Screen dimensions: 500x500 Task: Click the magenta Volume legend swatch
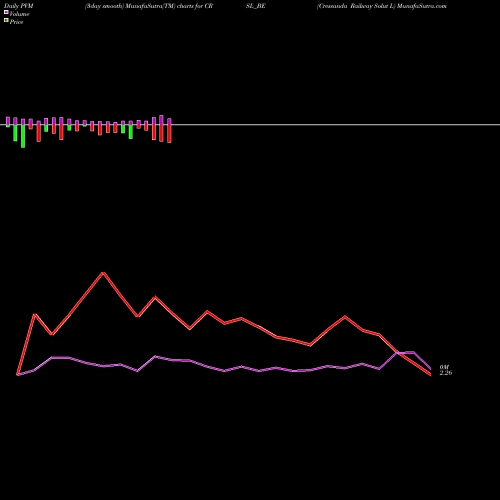6,12
